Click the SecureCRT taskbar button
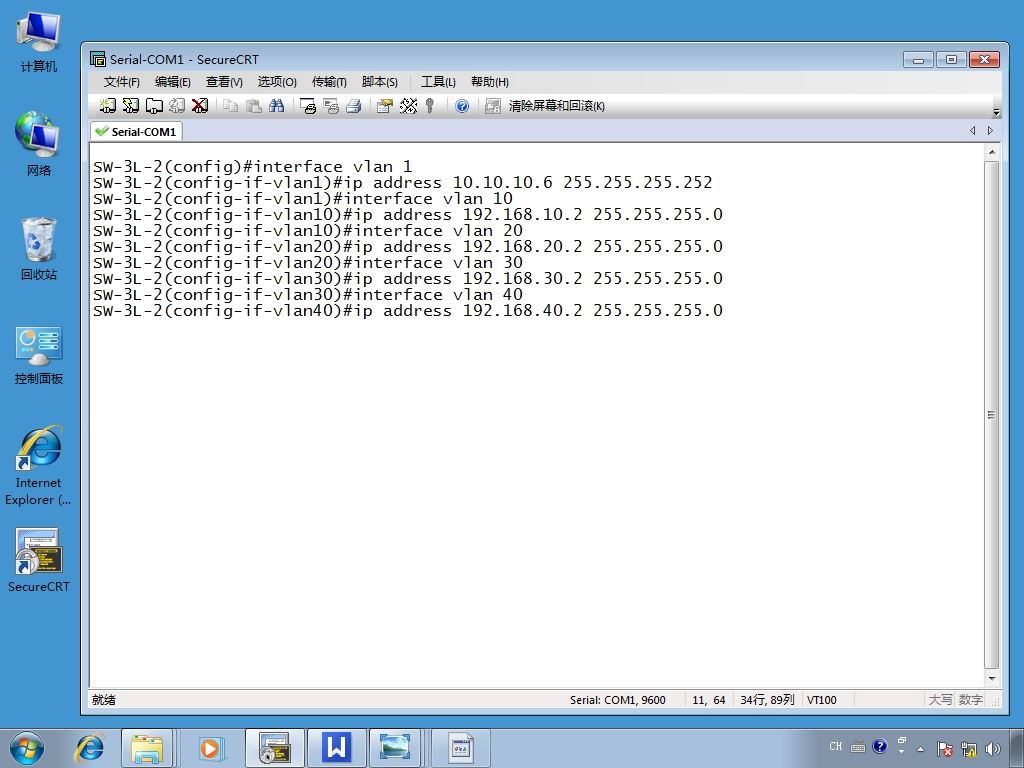Image resolution: width=1024 pixels, height=768 pixels. 274,748
